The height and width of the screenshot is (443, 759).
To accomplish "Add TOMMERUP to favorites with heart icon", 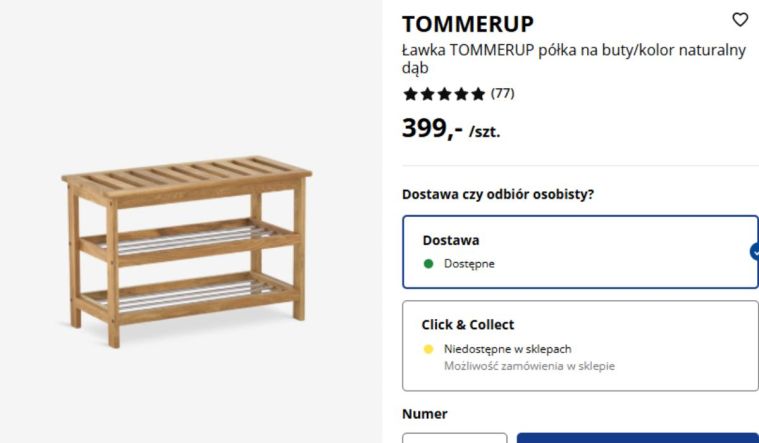I will coord(740,20).
